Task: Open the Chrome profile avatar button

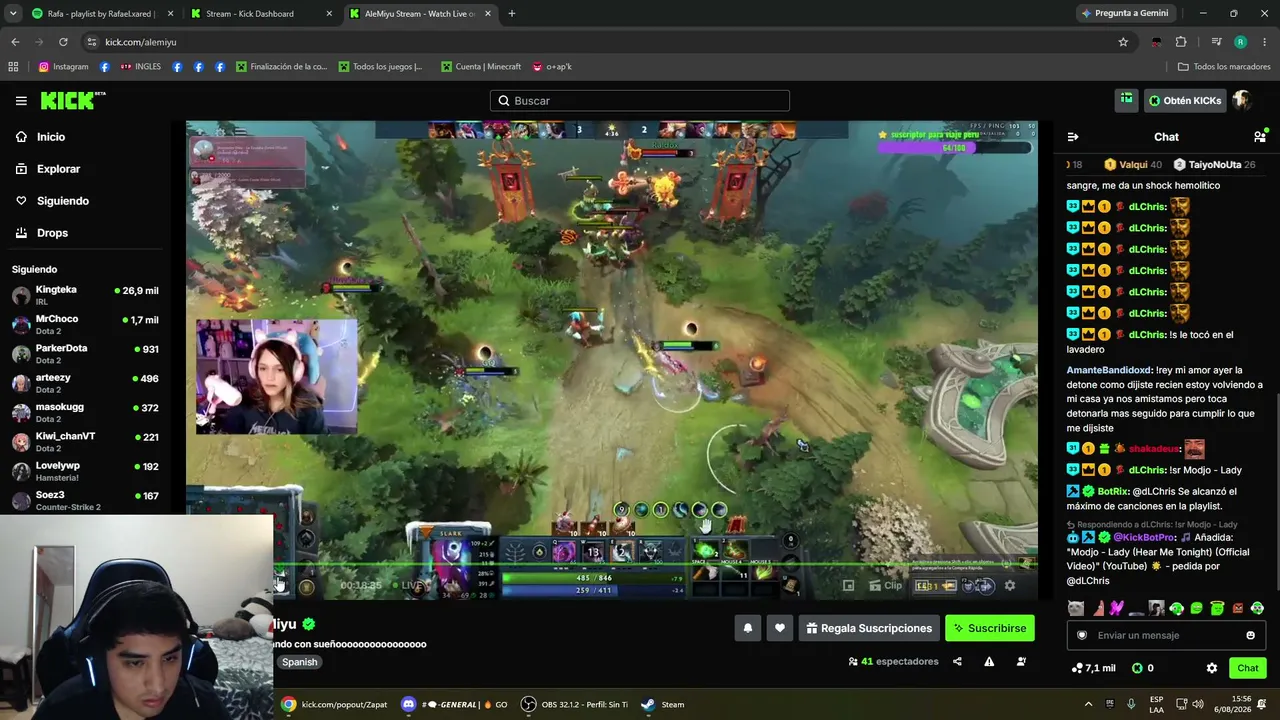Action: [1240, 42]
